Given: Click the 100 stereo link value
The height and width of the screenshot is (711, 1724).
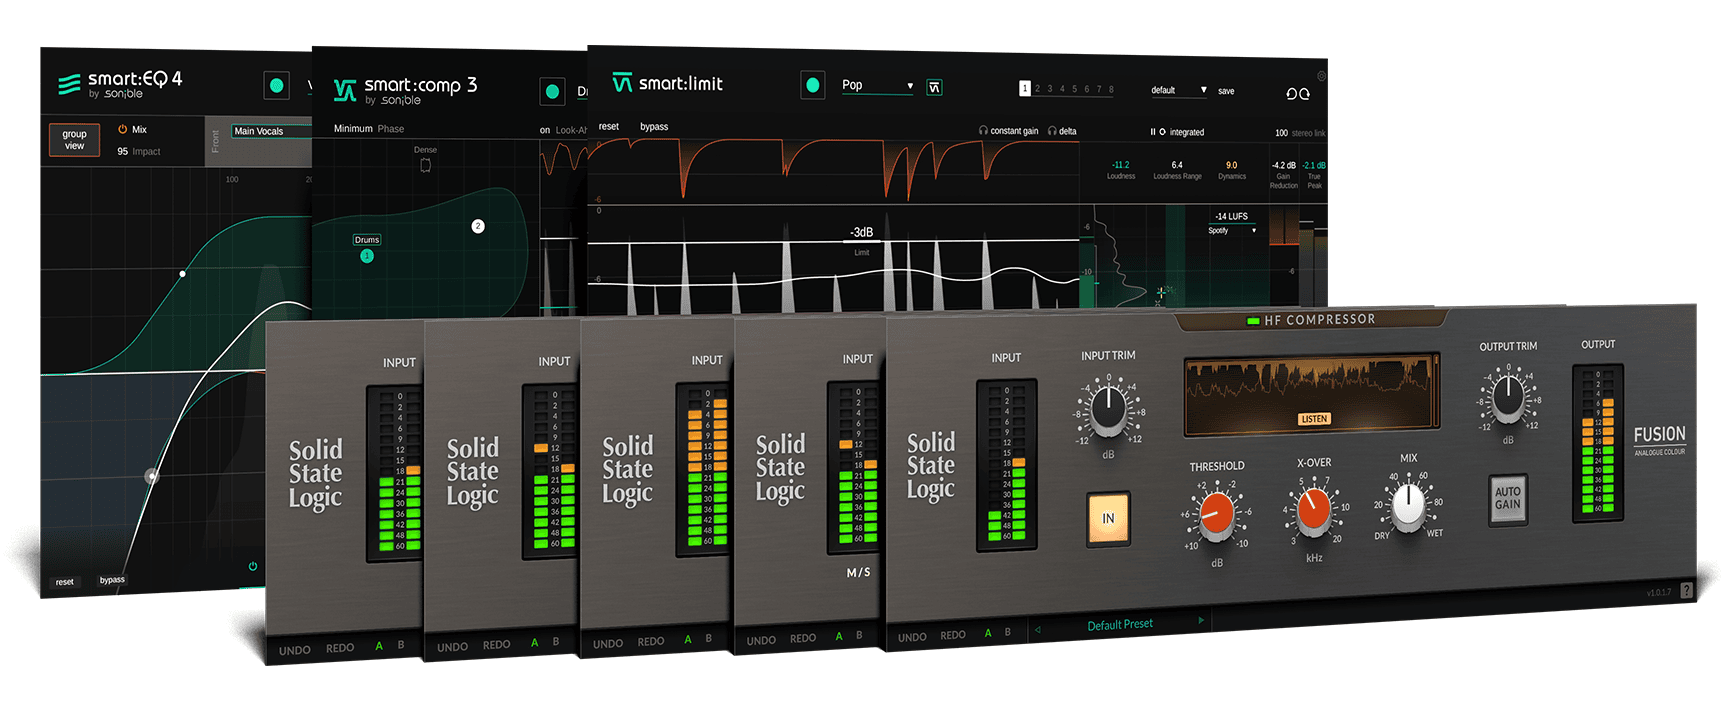Looking at the screenshot, I should [1281, 133].
